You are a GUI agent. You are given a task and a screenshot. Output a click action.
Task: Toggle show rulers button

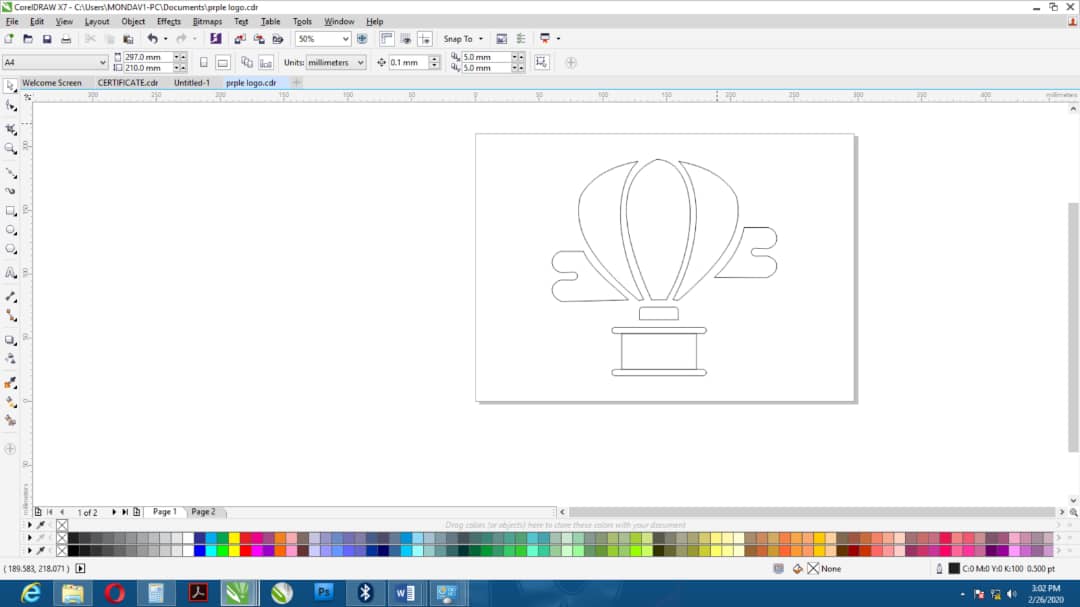point(386,39)
